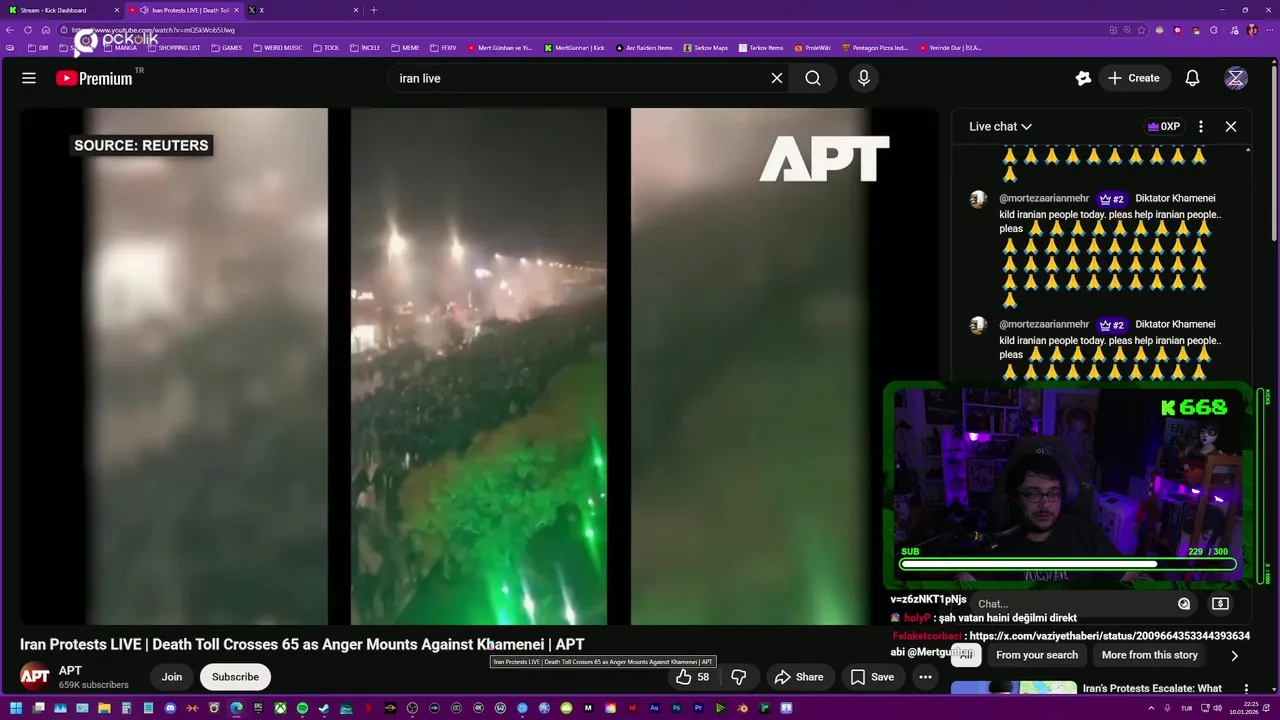Open Iran's Protests Escalate video thumbnail
1280x720 pixels.
1013,688
